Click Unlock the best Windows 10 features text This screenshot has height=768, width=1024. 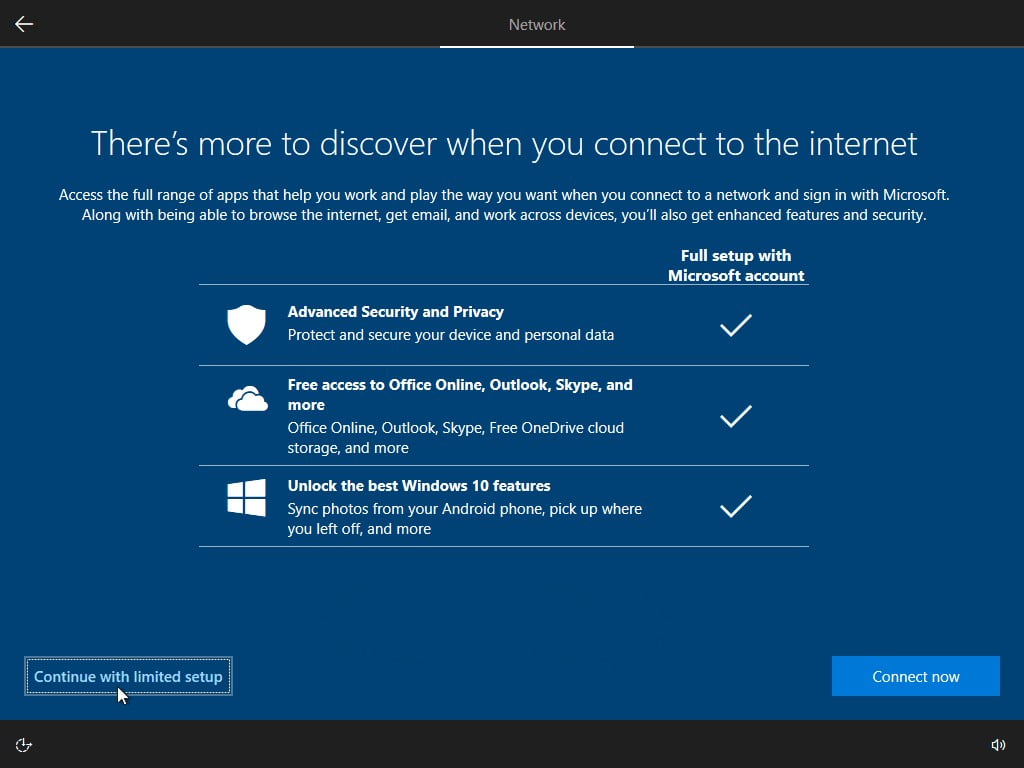[x=418, y=485]
